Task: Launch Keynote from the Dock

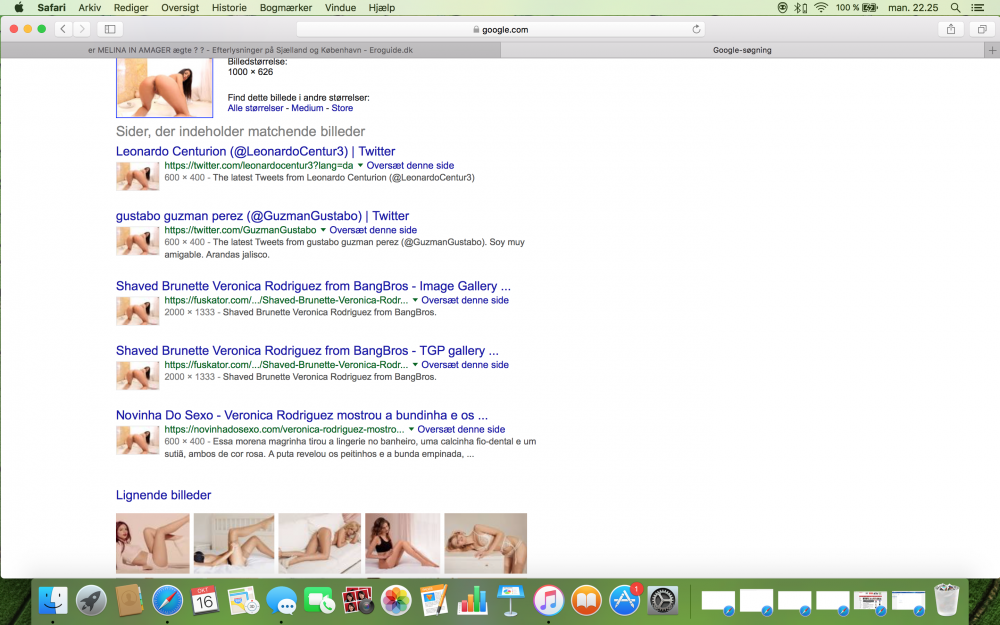Action: (x=510, y=601)
